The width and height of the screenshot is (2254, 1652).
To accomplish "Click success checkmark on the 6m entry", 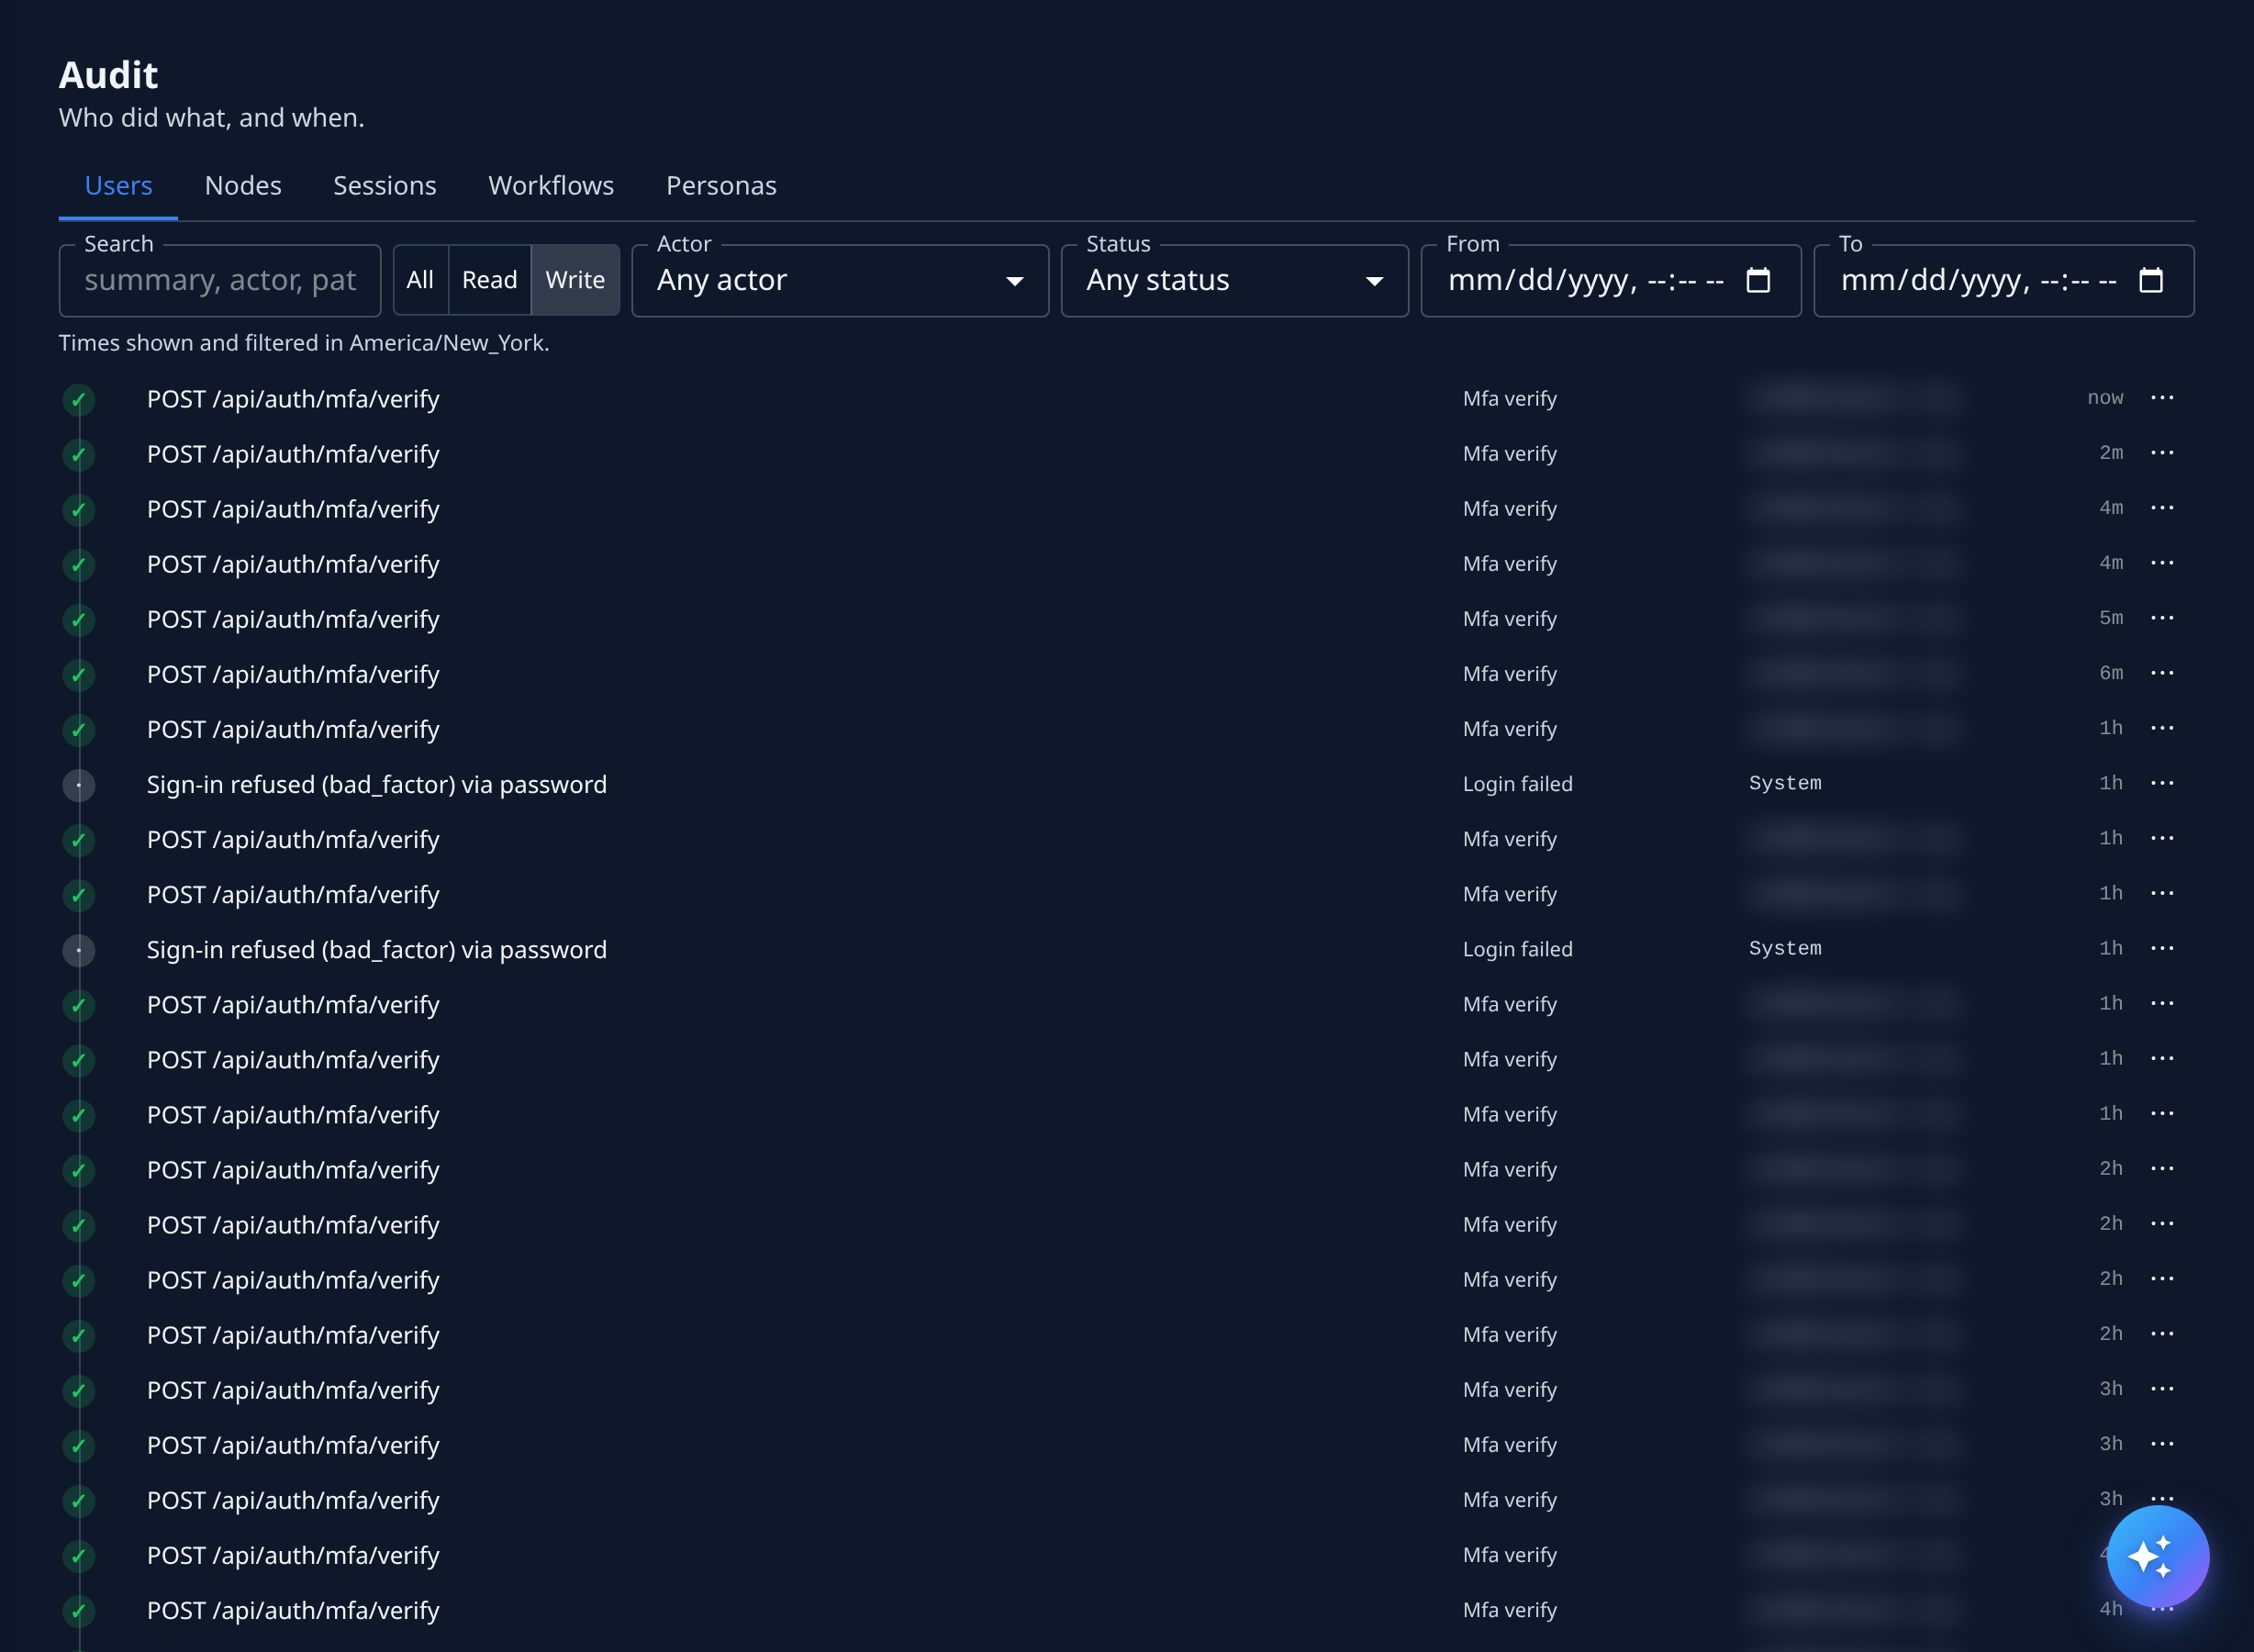I will coord(79,675).
